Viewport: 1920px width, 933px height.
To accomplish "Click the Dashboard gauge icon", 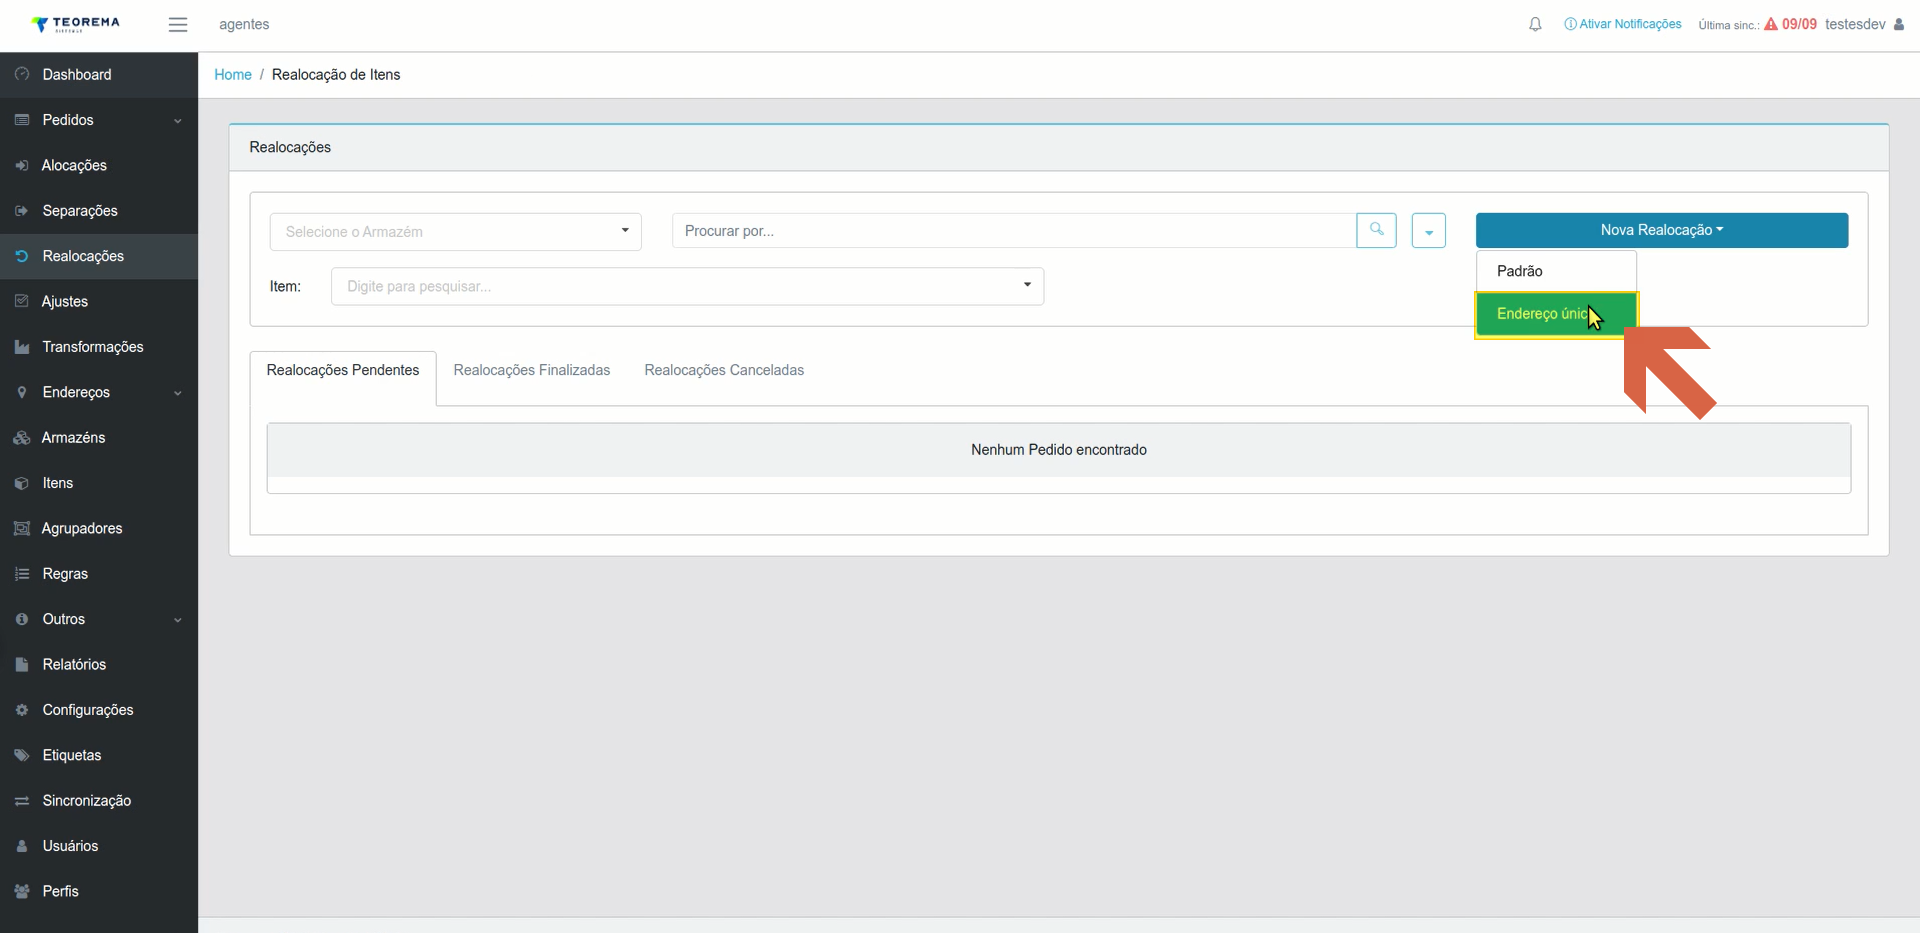I will (22, 74).
